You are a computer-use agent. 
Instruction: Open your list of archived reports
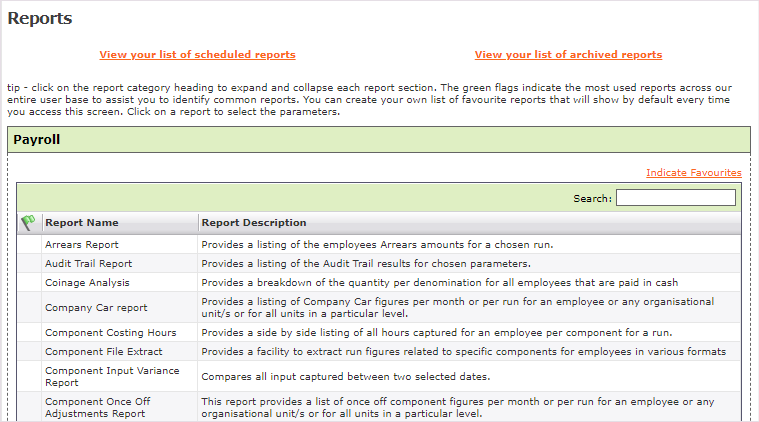(x=567, y=55)
